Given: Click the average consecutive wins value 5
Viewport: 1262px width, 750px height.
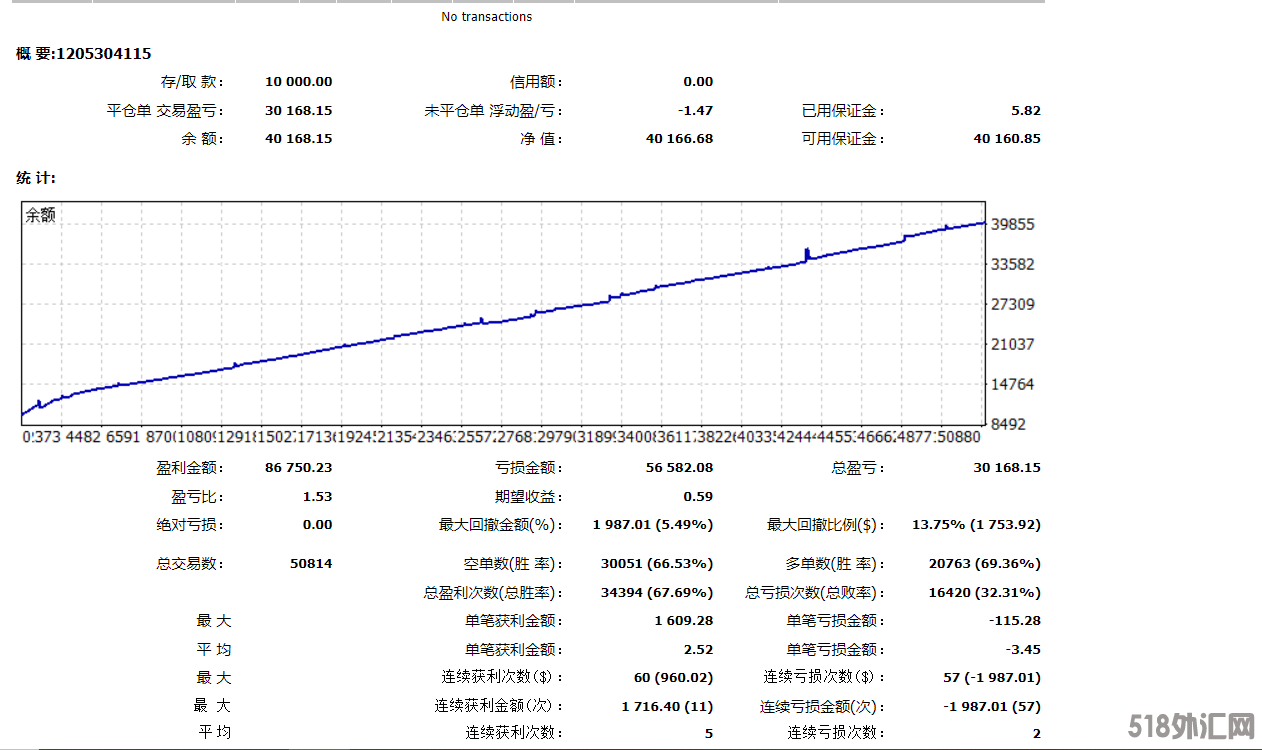Looking at the screenshot, I should (x=709, y=734).
